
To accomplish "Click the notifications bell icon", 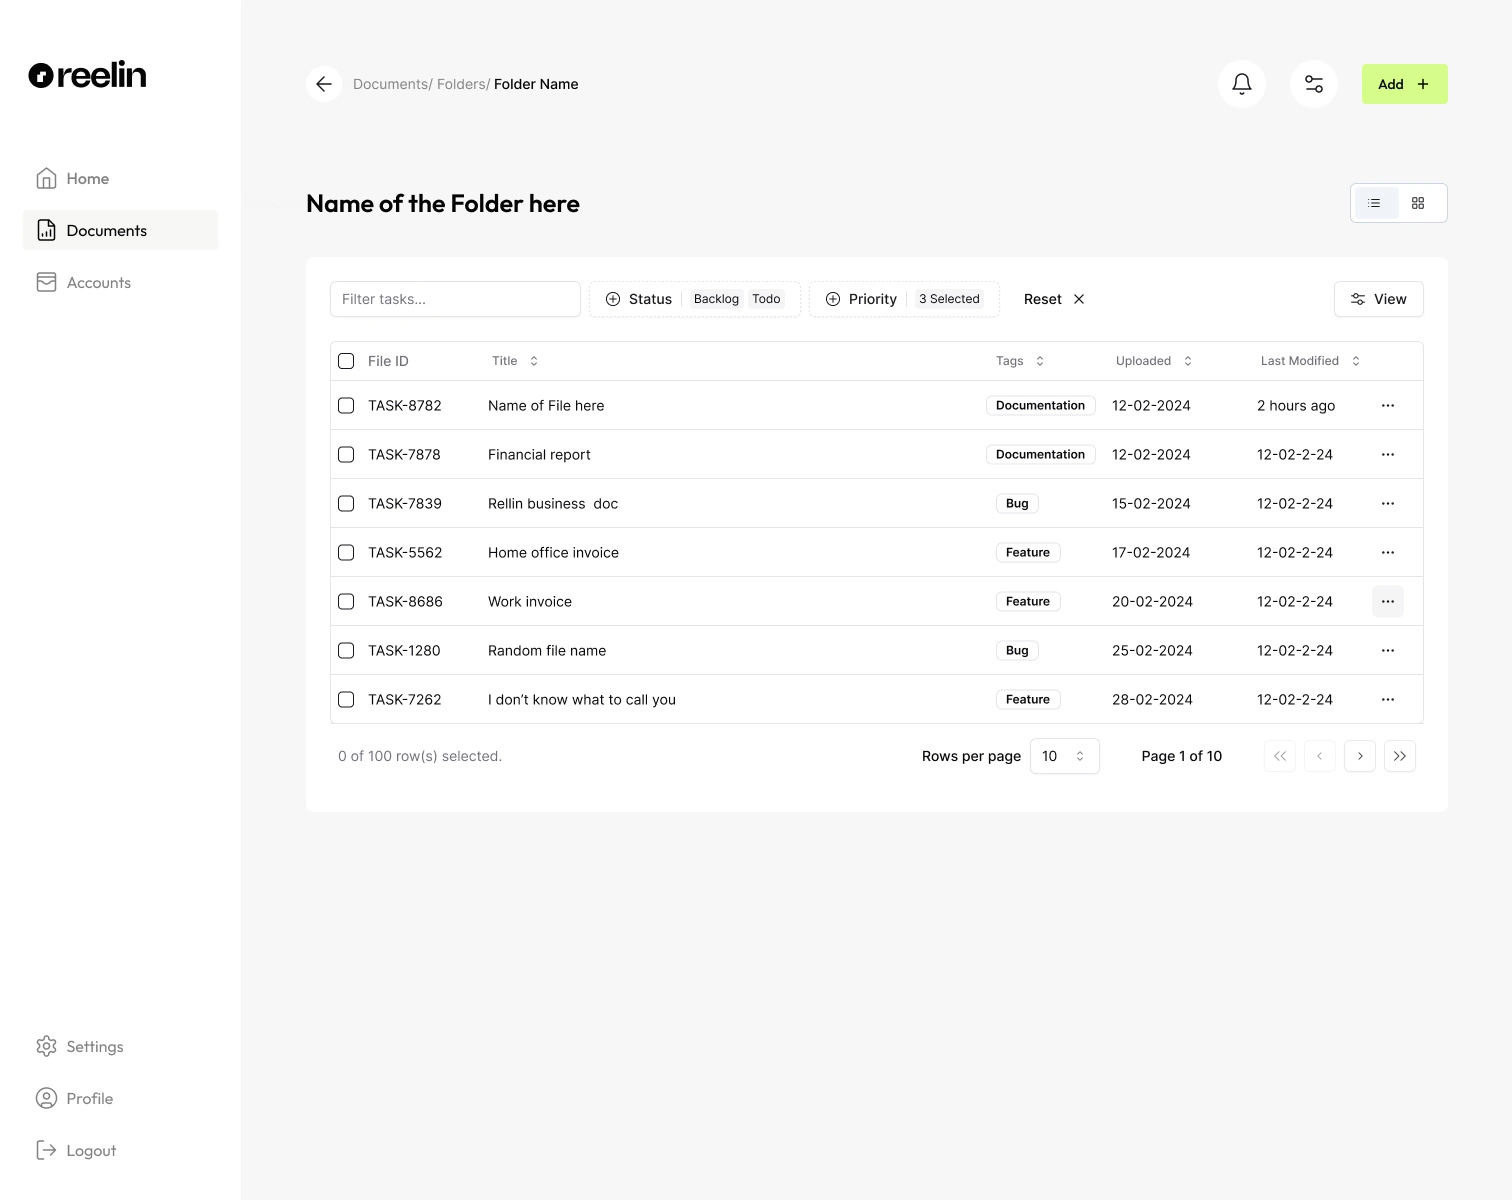I will 1242,84.
